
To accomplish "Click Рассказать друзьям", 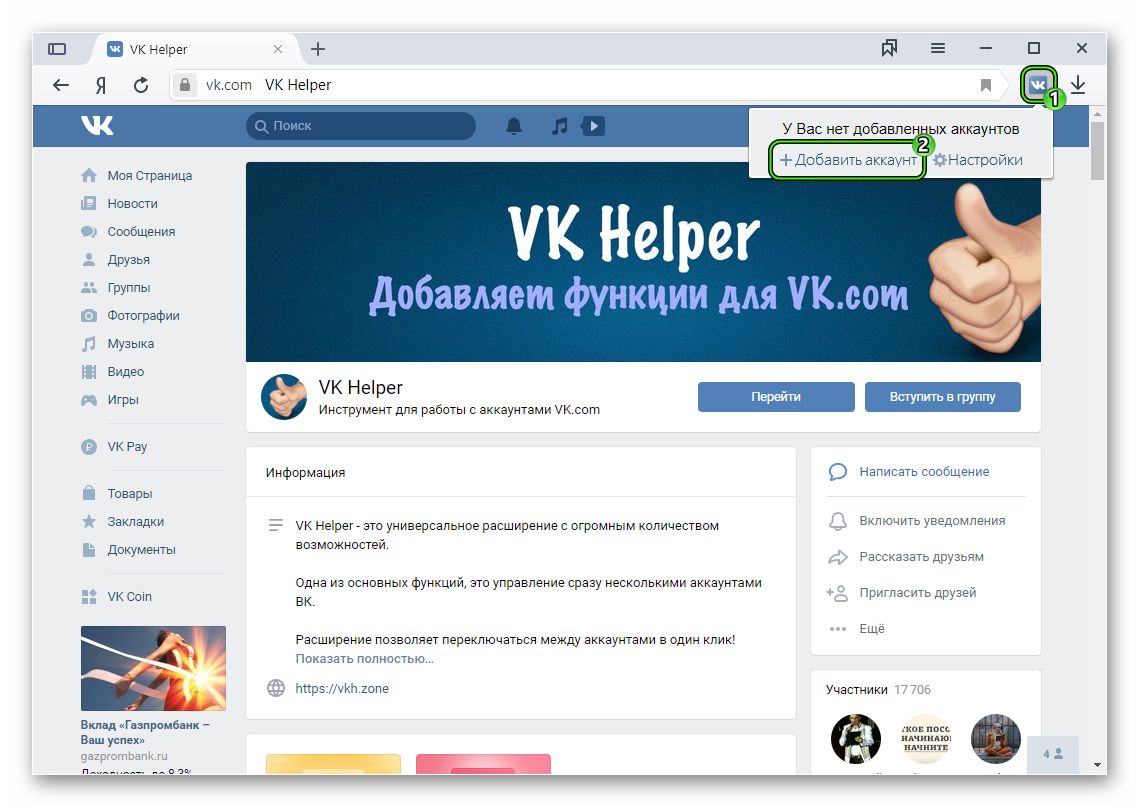I will pyautogui.click(x=921, y=557).
